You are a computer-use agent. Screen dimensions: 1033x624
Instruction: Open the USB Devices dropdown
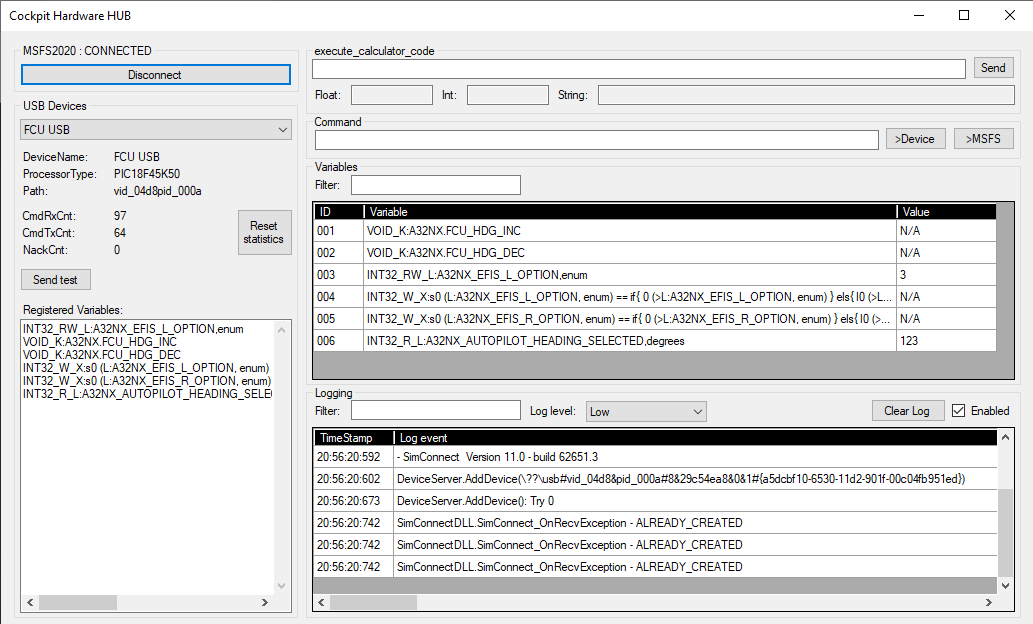[155, 130]
